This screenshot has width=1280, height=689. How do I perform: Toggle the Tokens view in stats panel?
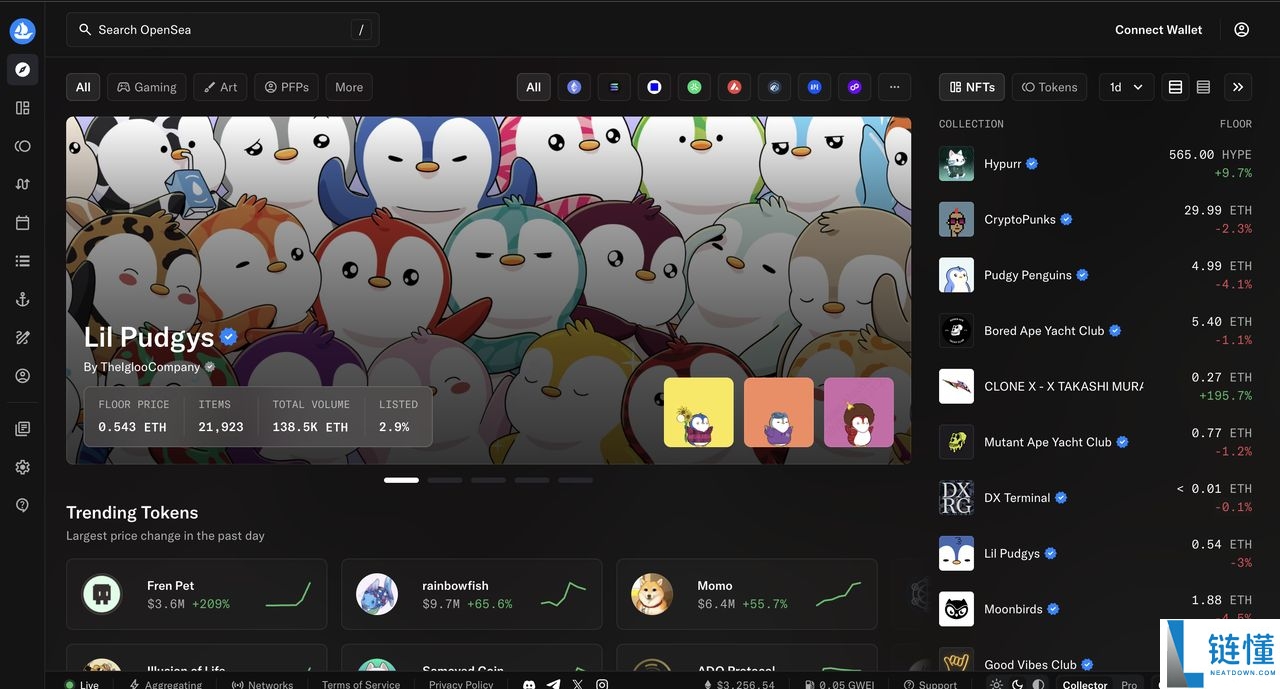tap(1050, 87)
